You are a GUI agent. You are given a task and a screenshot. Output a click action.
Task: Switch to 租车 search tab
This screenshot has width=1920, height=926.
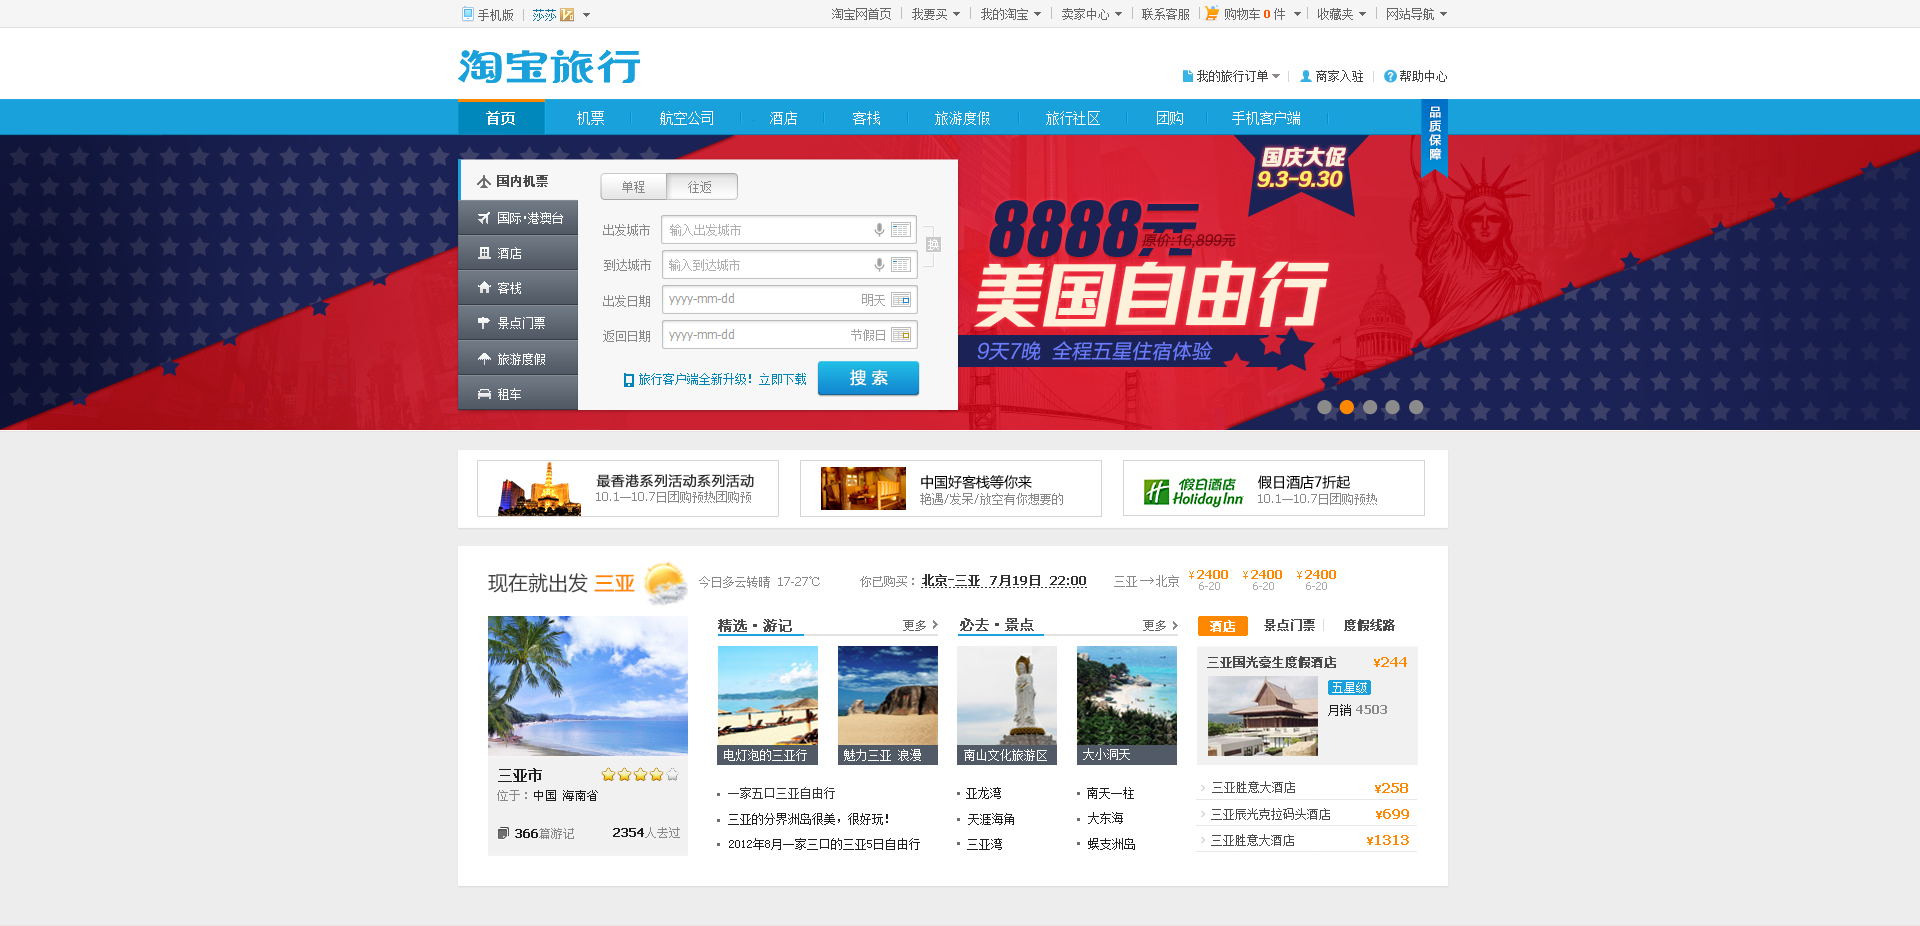click(518, 394)
